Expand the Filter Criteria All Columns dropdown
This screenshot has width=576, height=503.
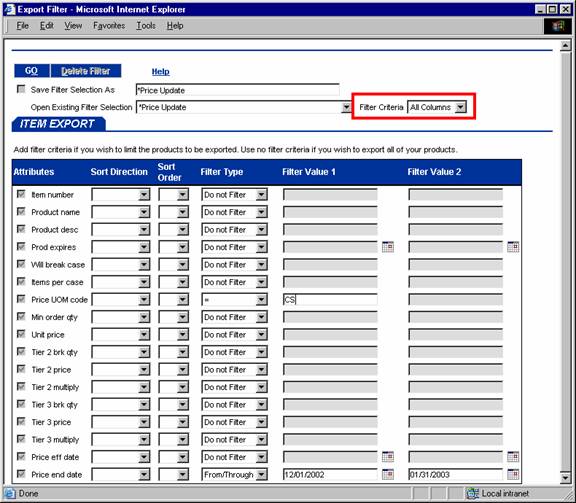pos(460,107)
